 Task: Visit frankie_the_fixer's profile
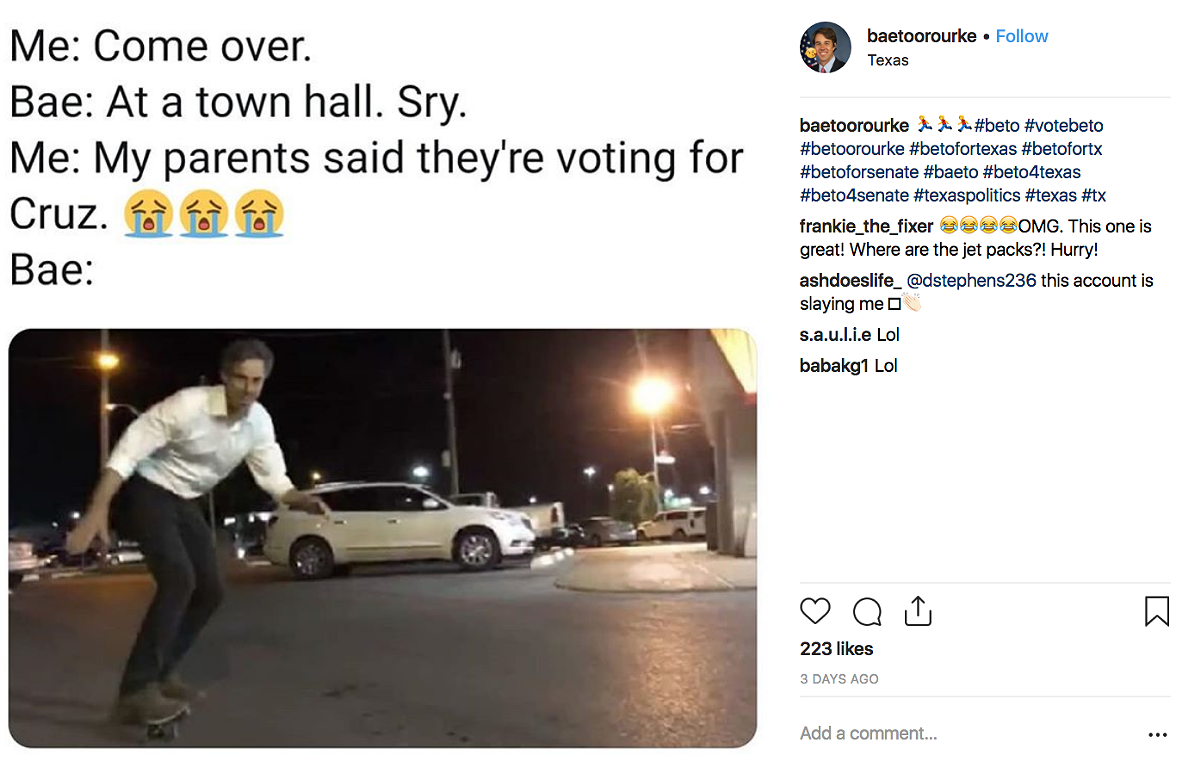point(866,226)
